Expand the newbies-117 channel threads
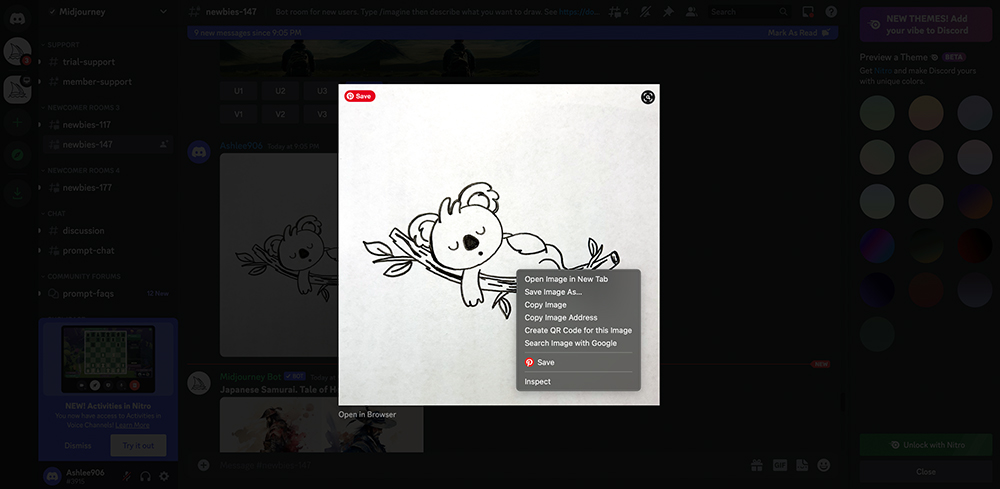The width and height of the screenshot is (1000, 489). (39, 125)
